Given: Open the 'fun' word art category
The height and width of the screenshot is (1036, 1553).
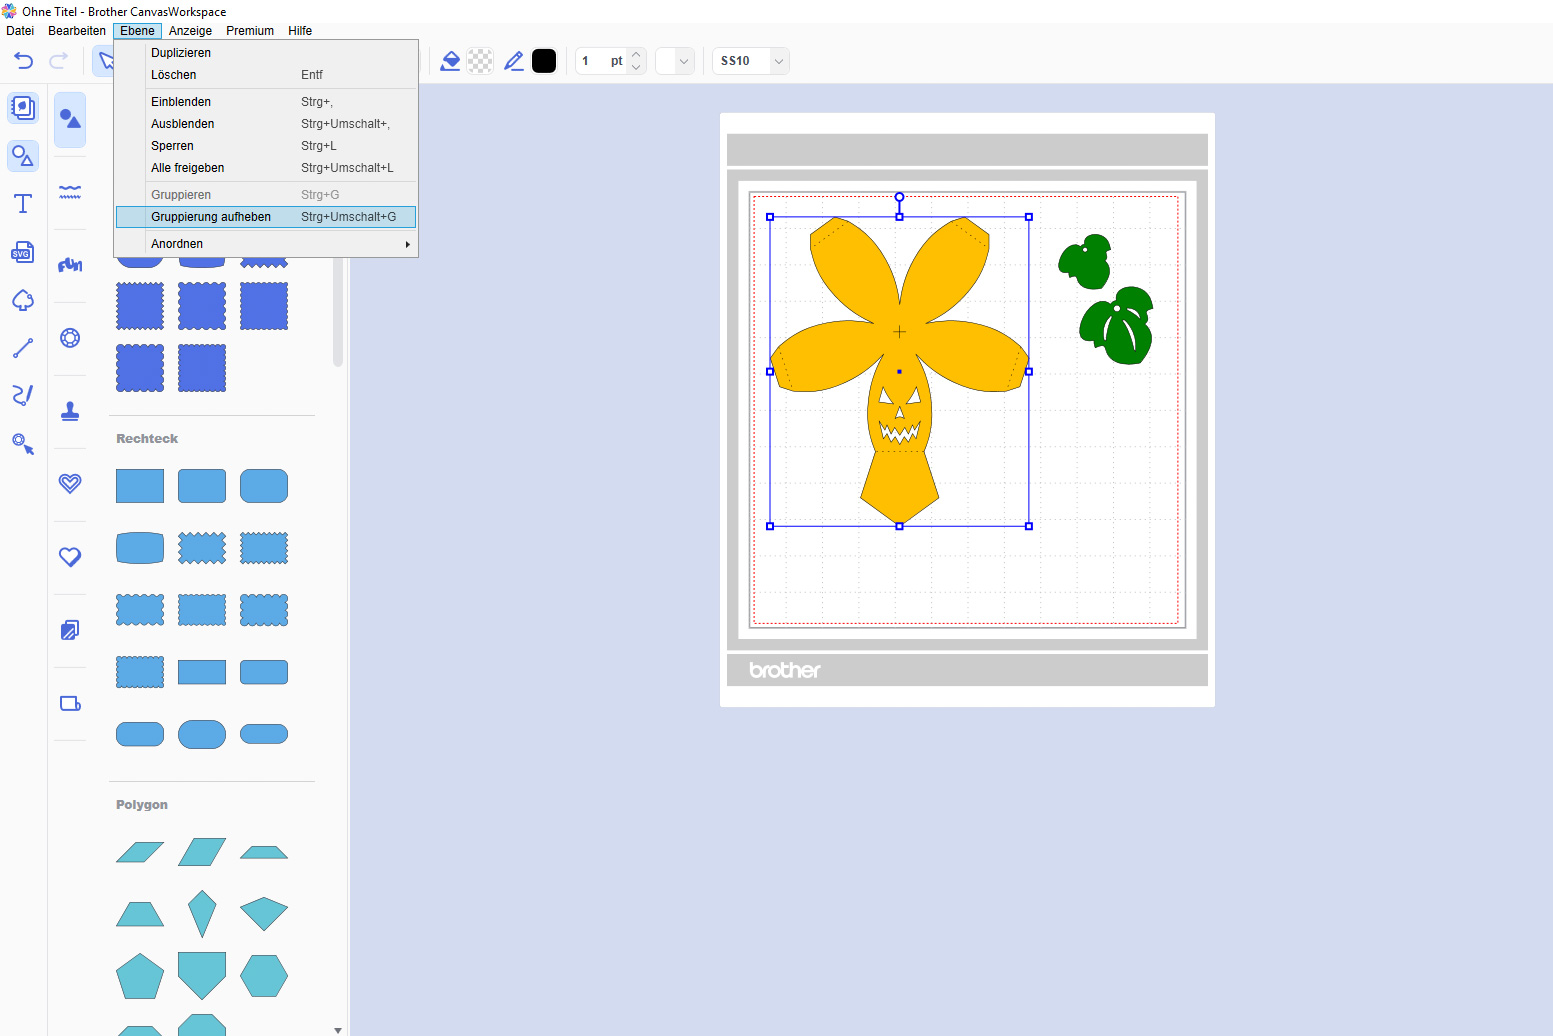Looking at the screenshot, I should click(70, 265).
